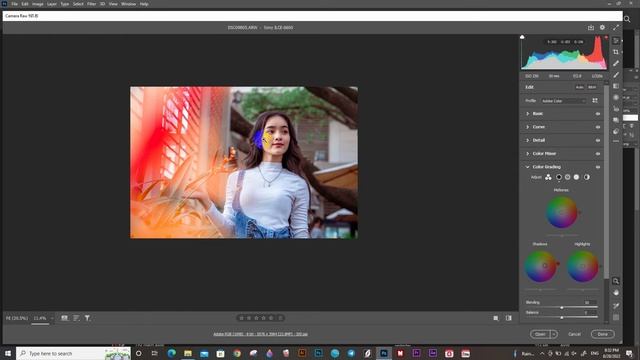
Task: Select the Crop tool icon
Action: (x=616, y=52)
